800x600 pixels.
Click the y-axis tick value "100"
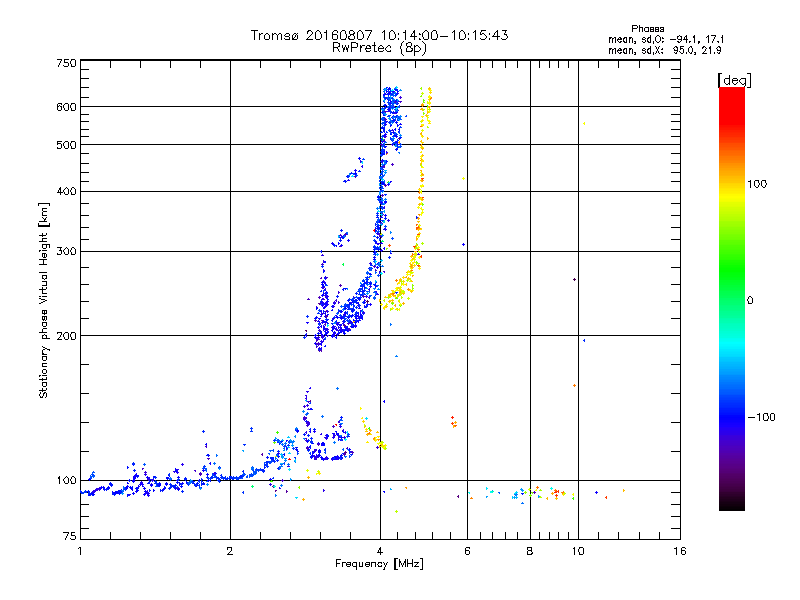(66, 481)
